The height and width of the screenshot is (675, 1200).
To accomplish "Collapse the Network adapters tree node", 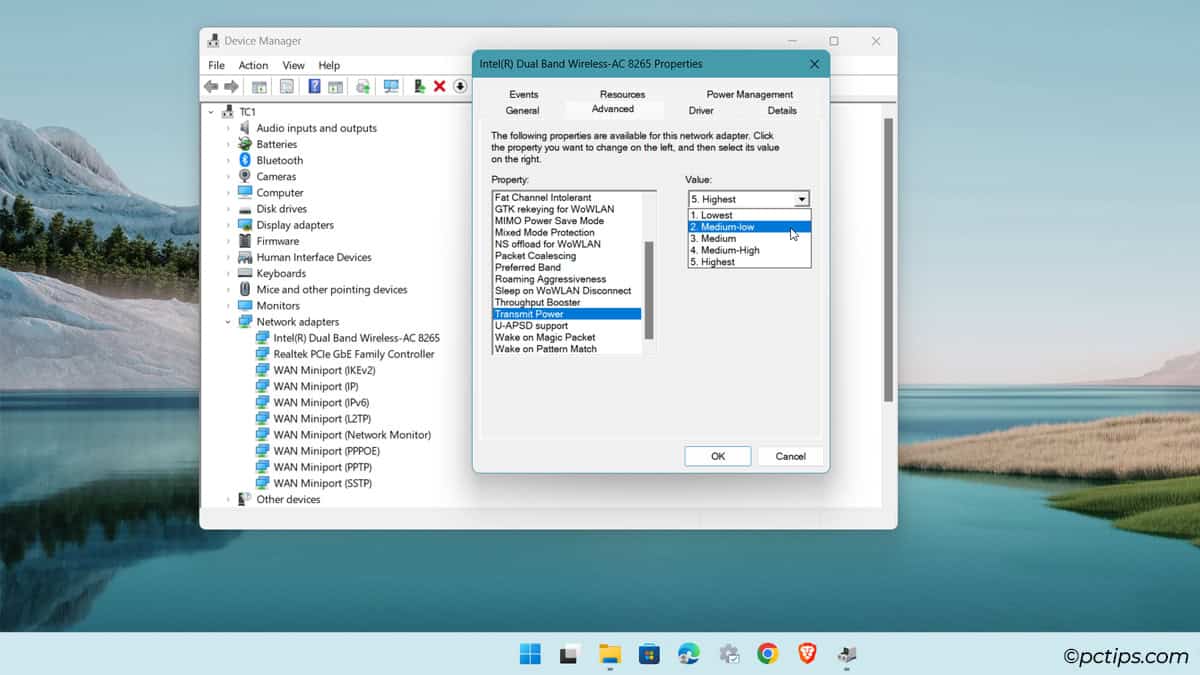I will tap(228, 322).
